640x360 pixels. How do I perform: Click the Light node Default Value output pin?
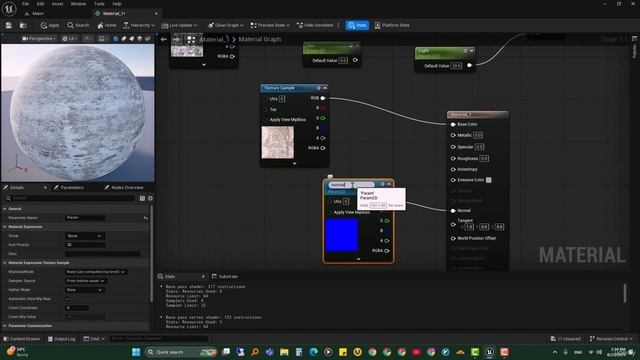[x=469, y=65]
